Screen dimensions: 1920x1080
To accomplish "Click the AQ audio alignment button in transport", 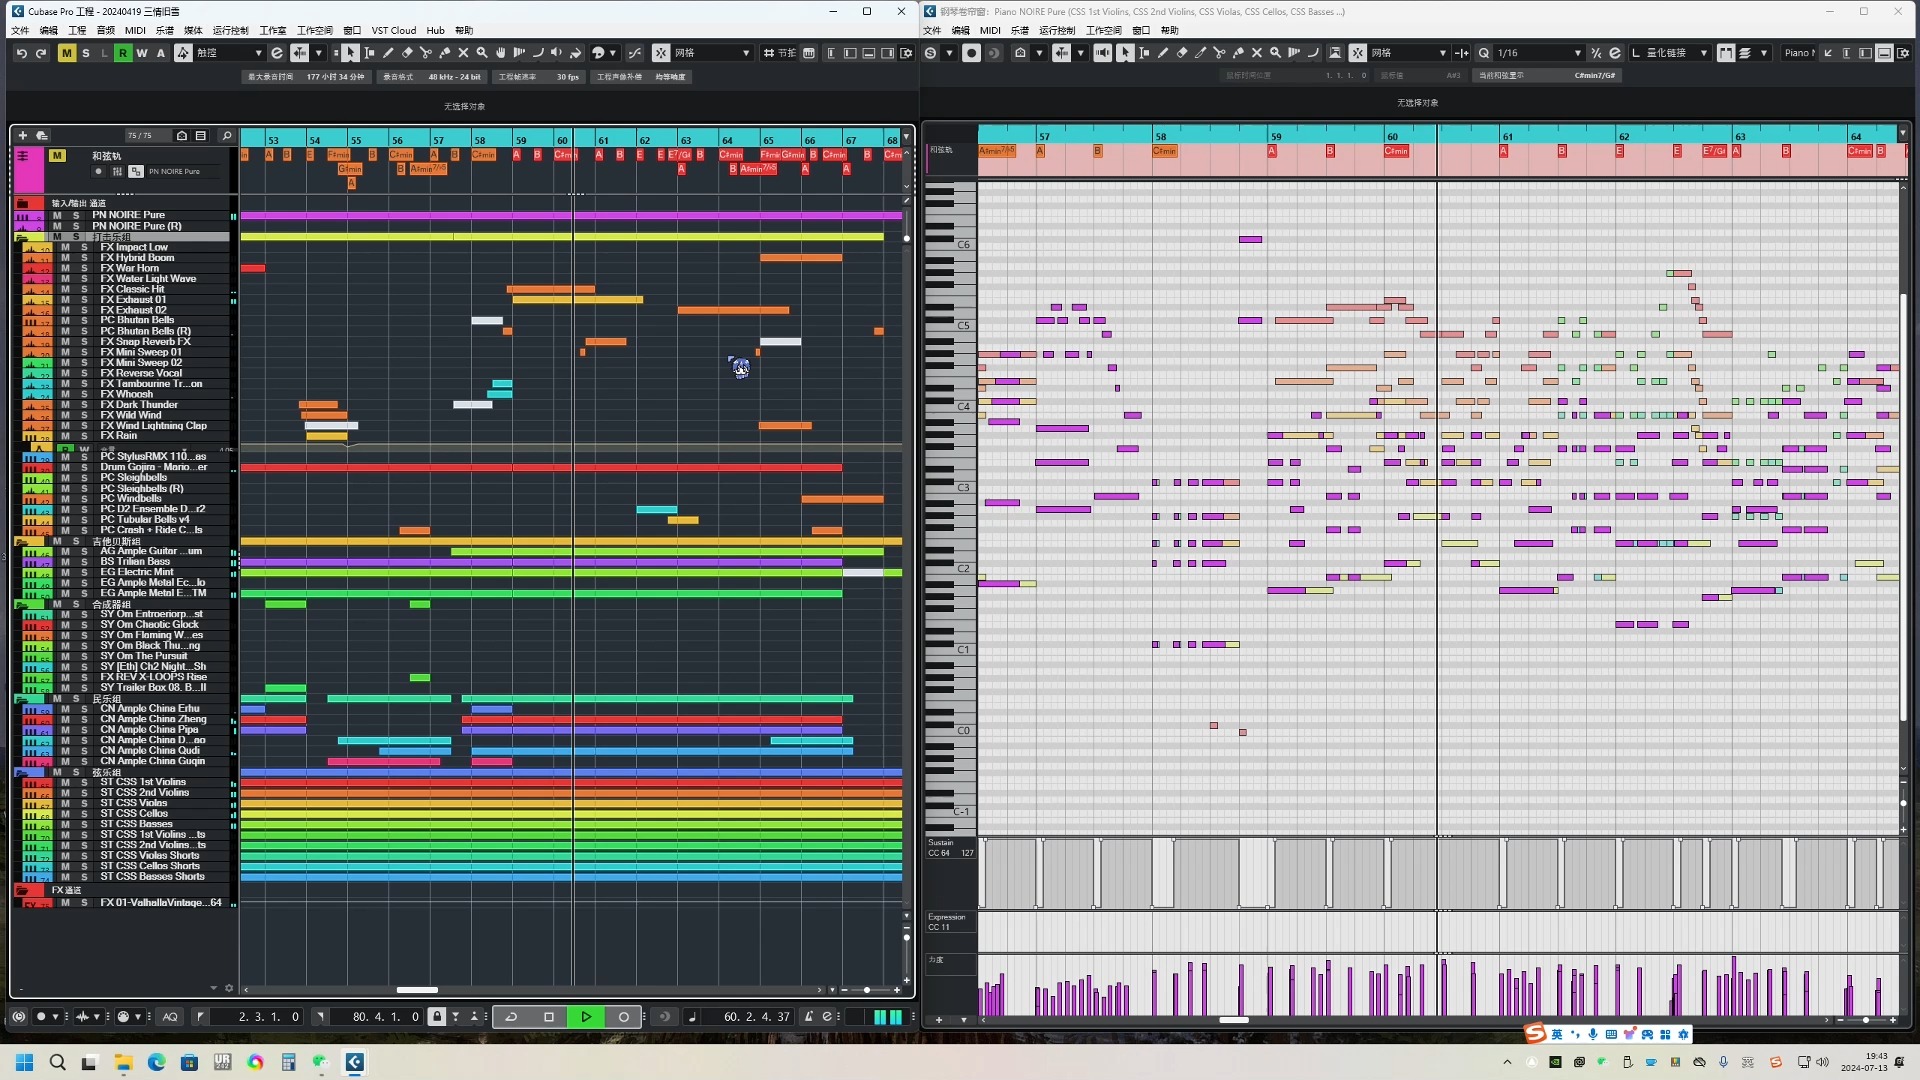I will tap(170, 1017).
